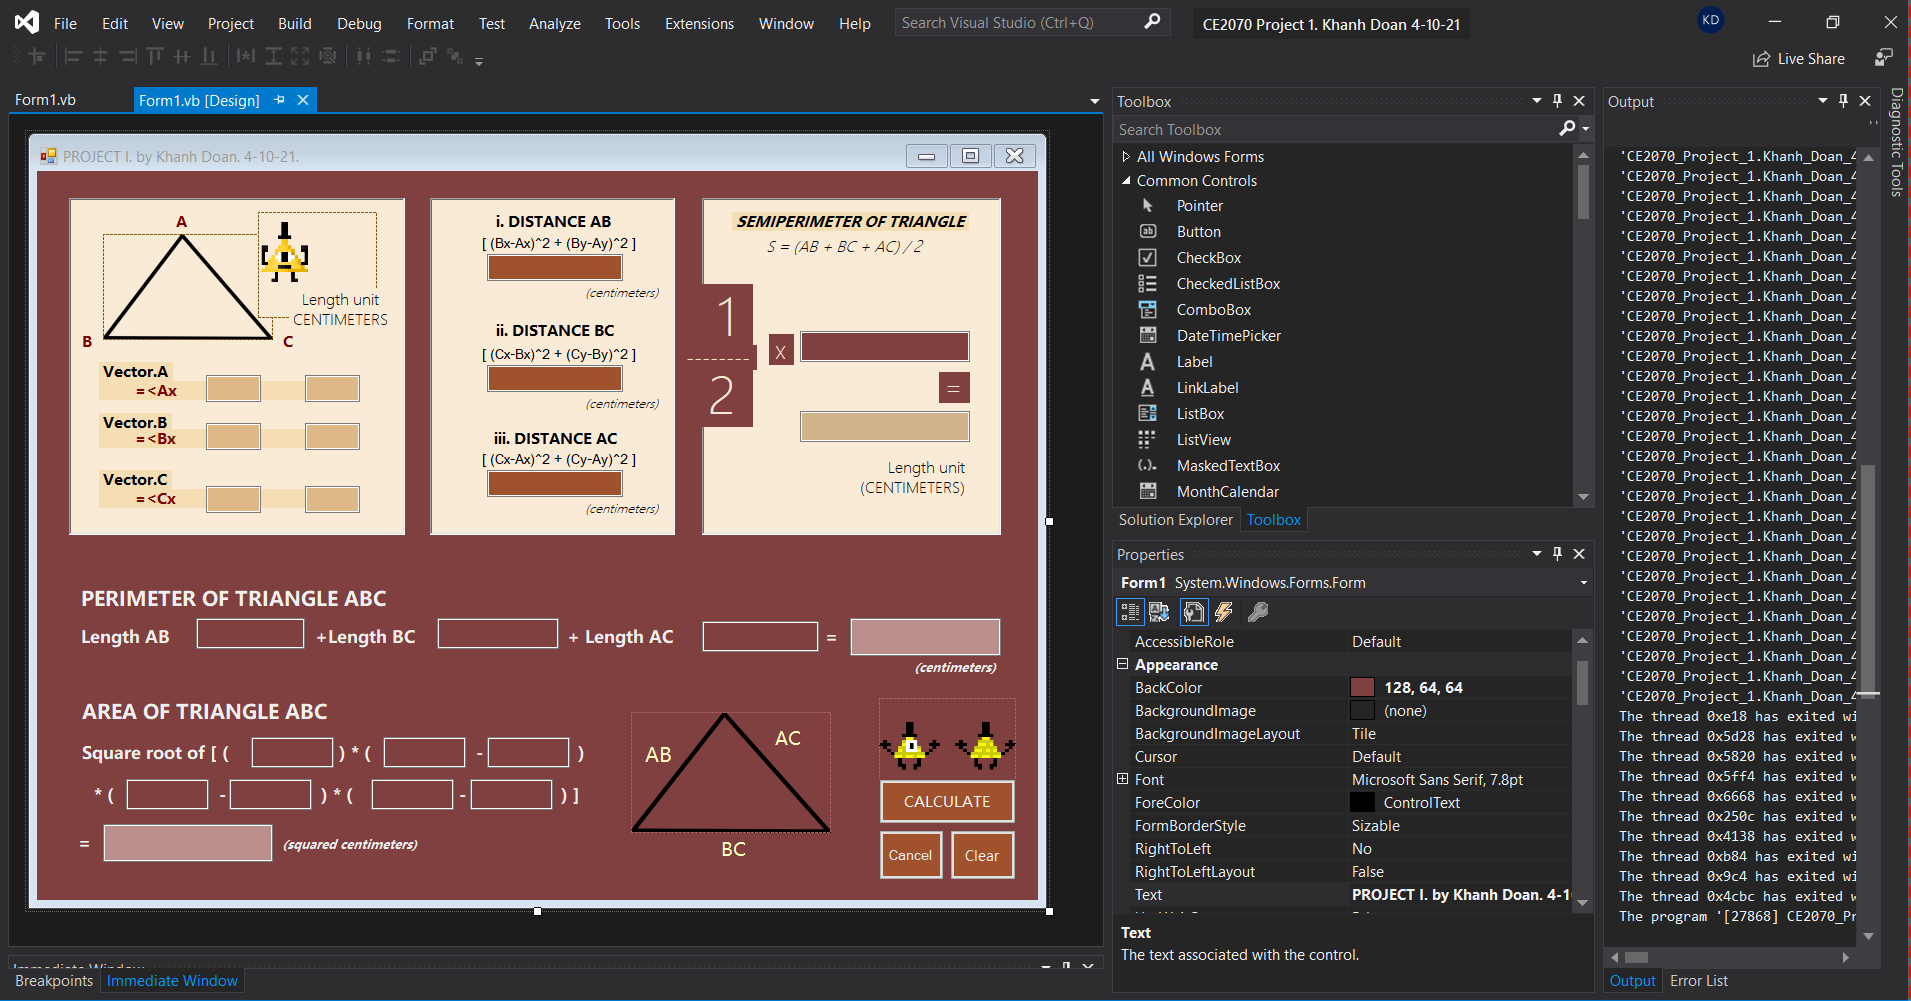Click the equals button in semiperimeter panel

pos(954,388)
